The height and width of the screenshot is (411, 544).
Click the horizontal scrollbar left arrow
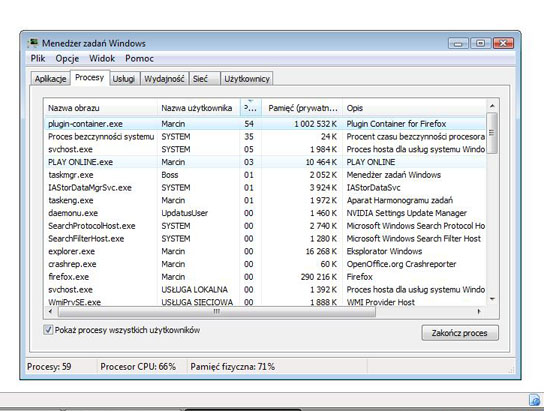click(x=51, y=311)
